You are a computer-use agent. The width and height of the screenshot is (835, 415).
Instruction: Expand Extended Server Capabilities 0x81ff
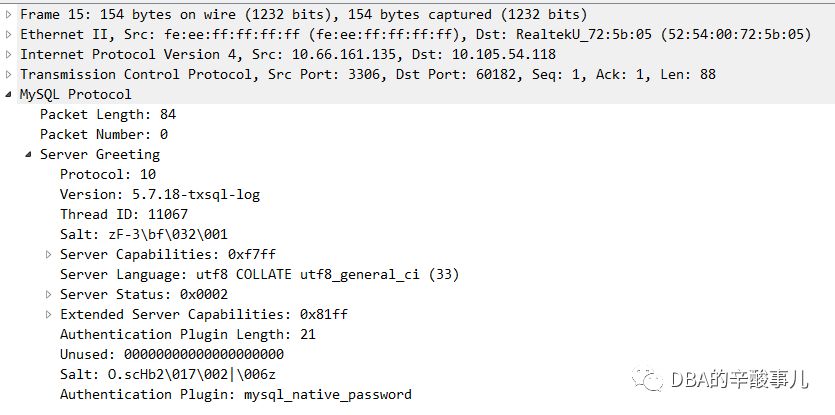pos(49,314)
